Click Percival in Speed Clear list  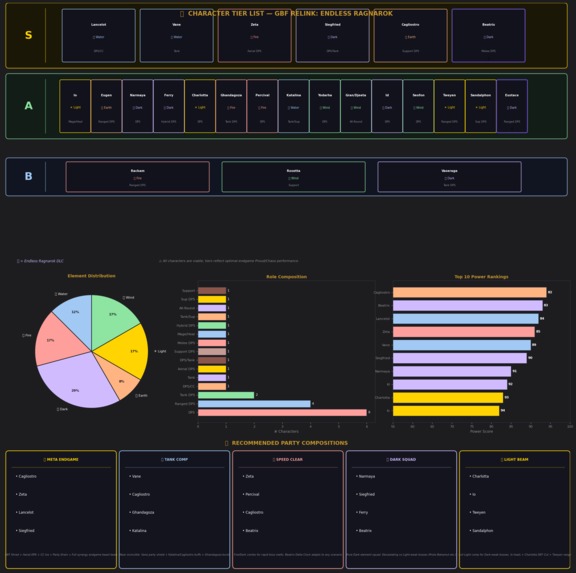pos(251,494)
